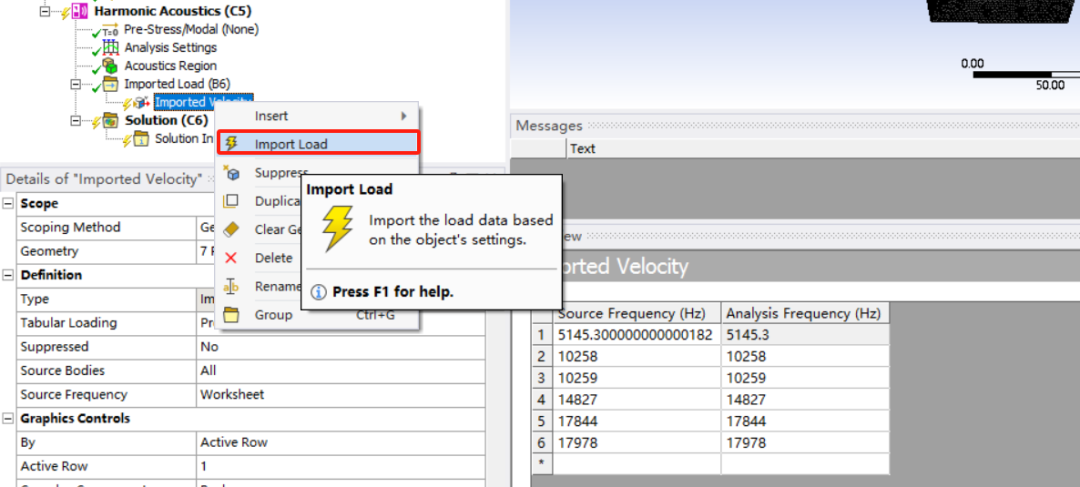This screenshot has height=487, width=1080.
Task: Click the 5145.300000000000182 source cell
Action: (x=637, y=335)
